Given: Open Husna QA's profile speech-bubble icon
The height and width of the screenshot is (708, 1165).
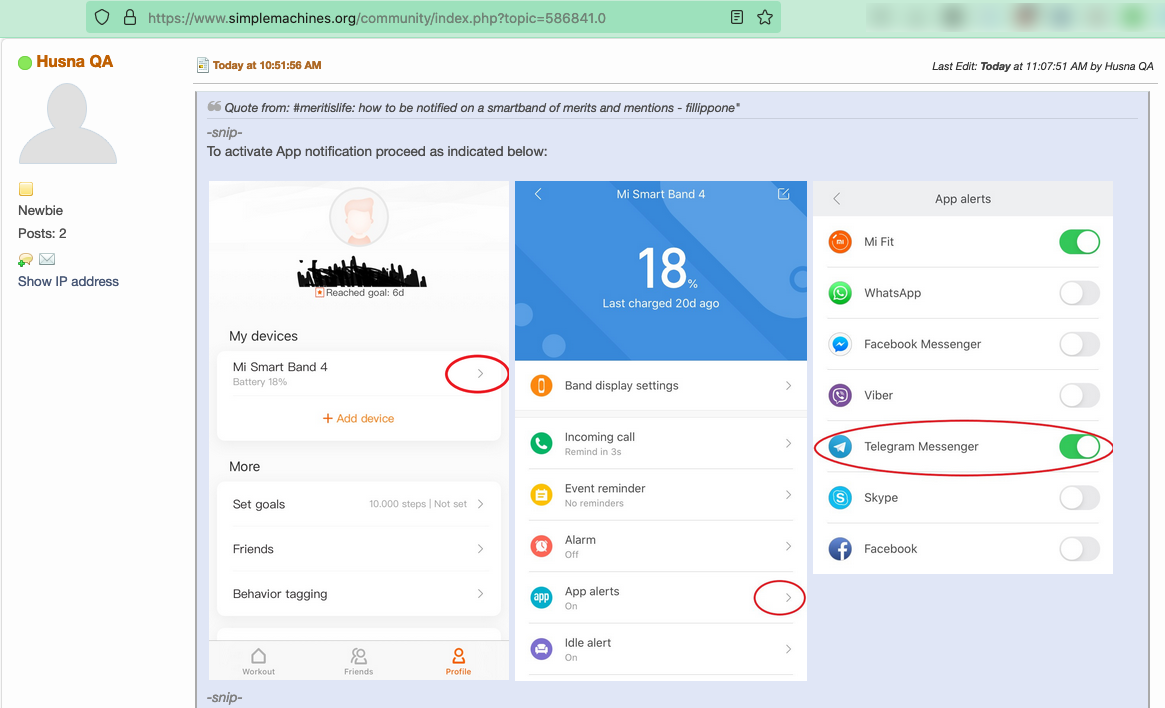Looking at the screenshot, I should [x=25, y=259].
